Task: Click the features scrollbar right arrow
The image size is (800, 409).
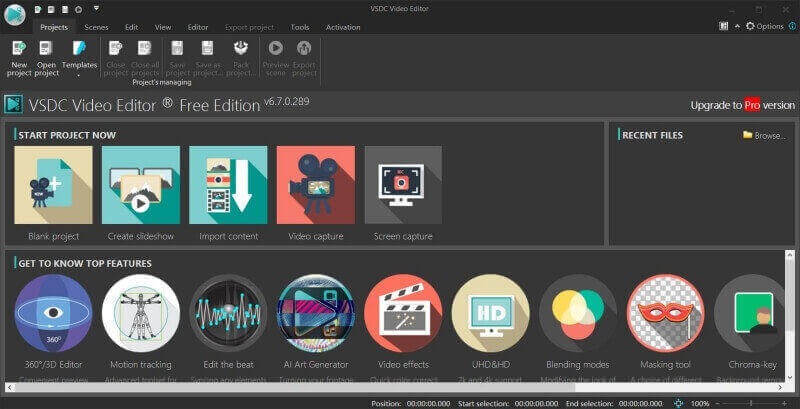Action: click(780, 388)
